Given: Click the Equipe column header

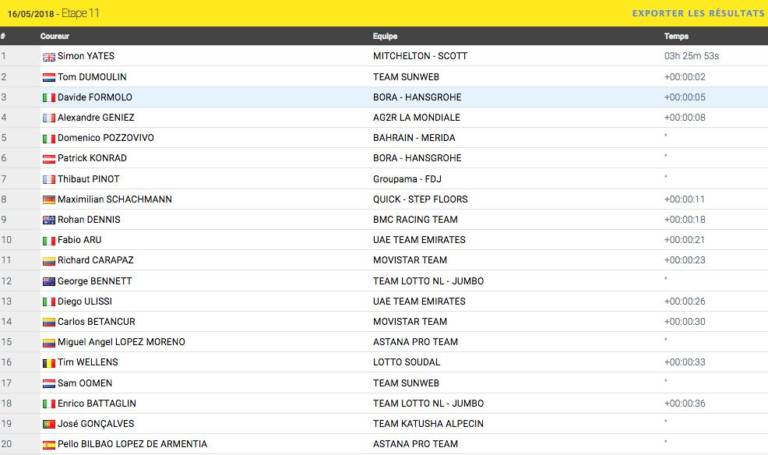Looking at the screenshot, I should (x=385, y=36).
